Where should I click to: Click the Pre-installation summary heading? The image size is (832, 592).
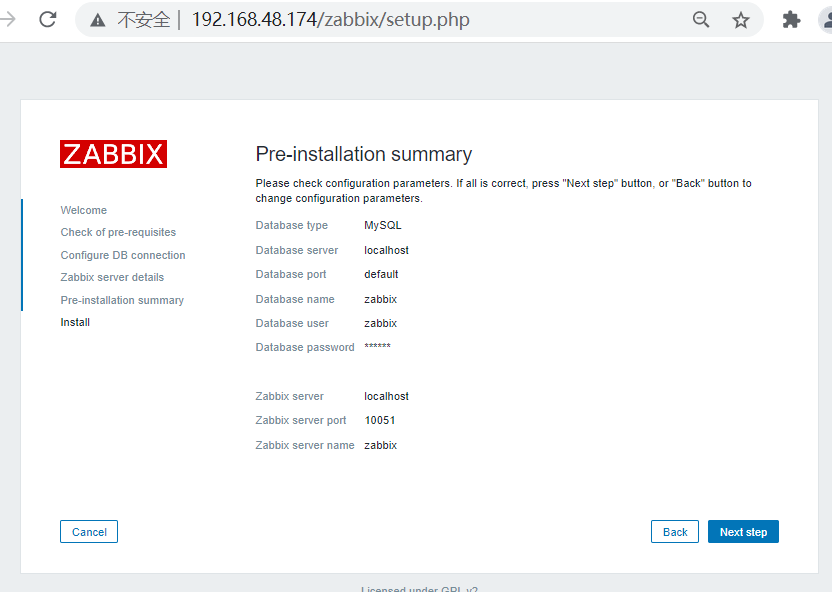363,154
